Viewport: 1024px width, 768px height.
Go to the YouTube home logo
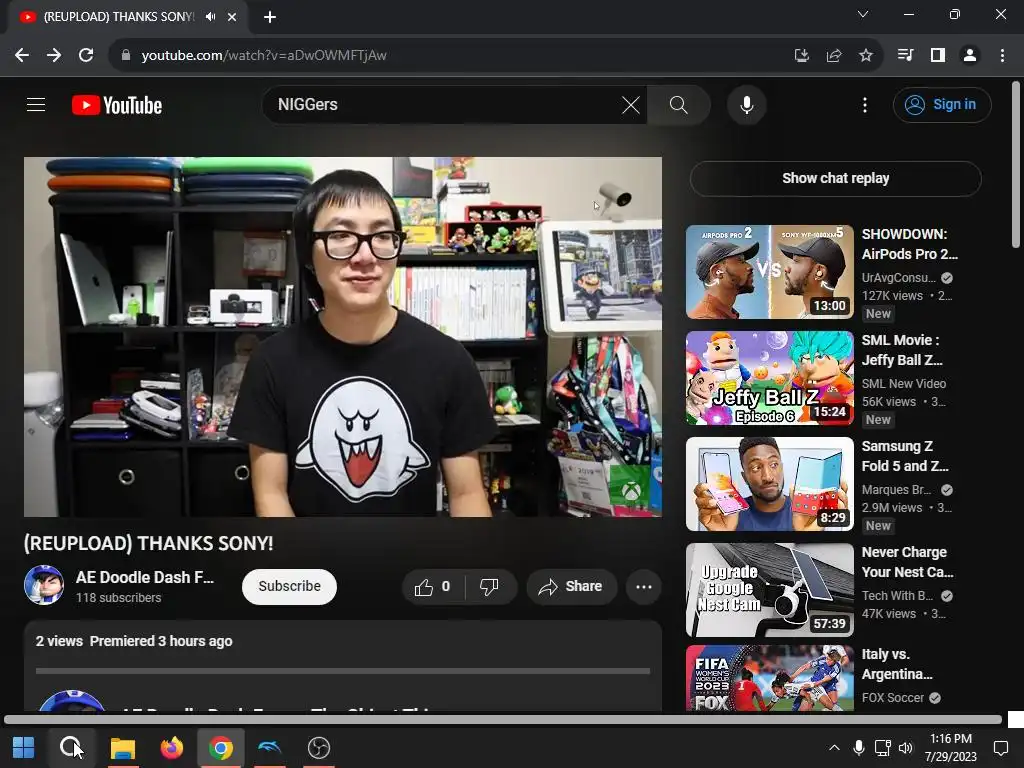117,105
